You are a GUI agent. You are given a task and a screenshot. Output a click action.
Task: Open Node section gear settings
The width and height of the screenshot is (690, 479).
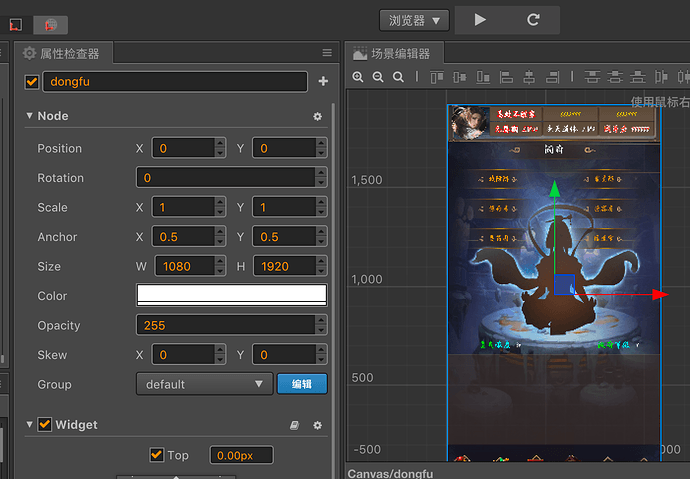(317, 117)
